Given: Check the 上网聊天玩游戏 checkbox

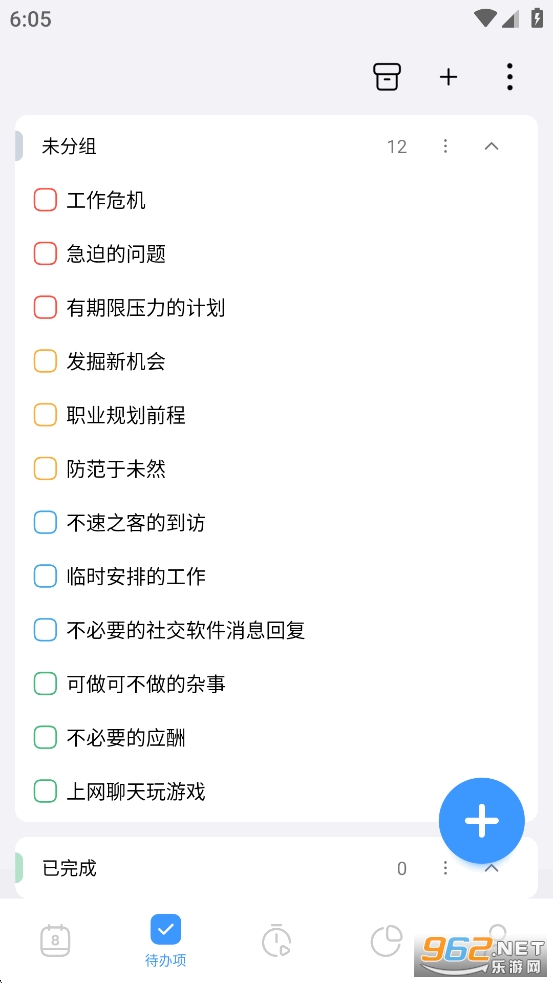Looking at the screenshot, I should pos(45,791).
